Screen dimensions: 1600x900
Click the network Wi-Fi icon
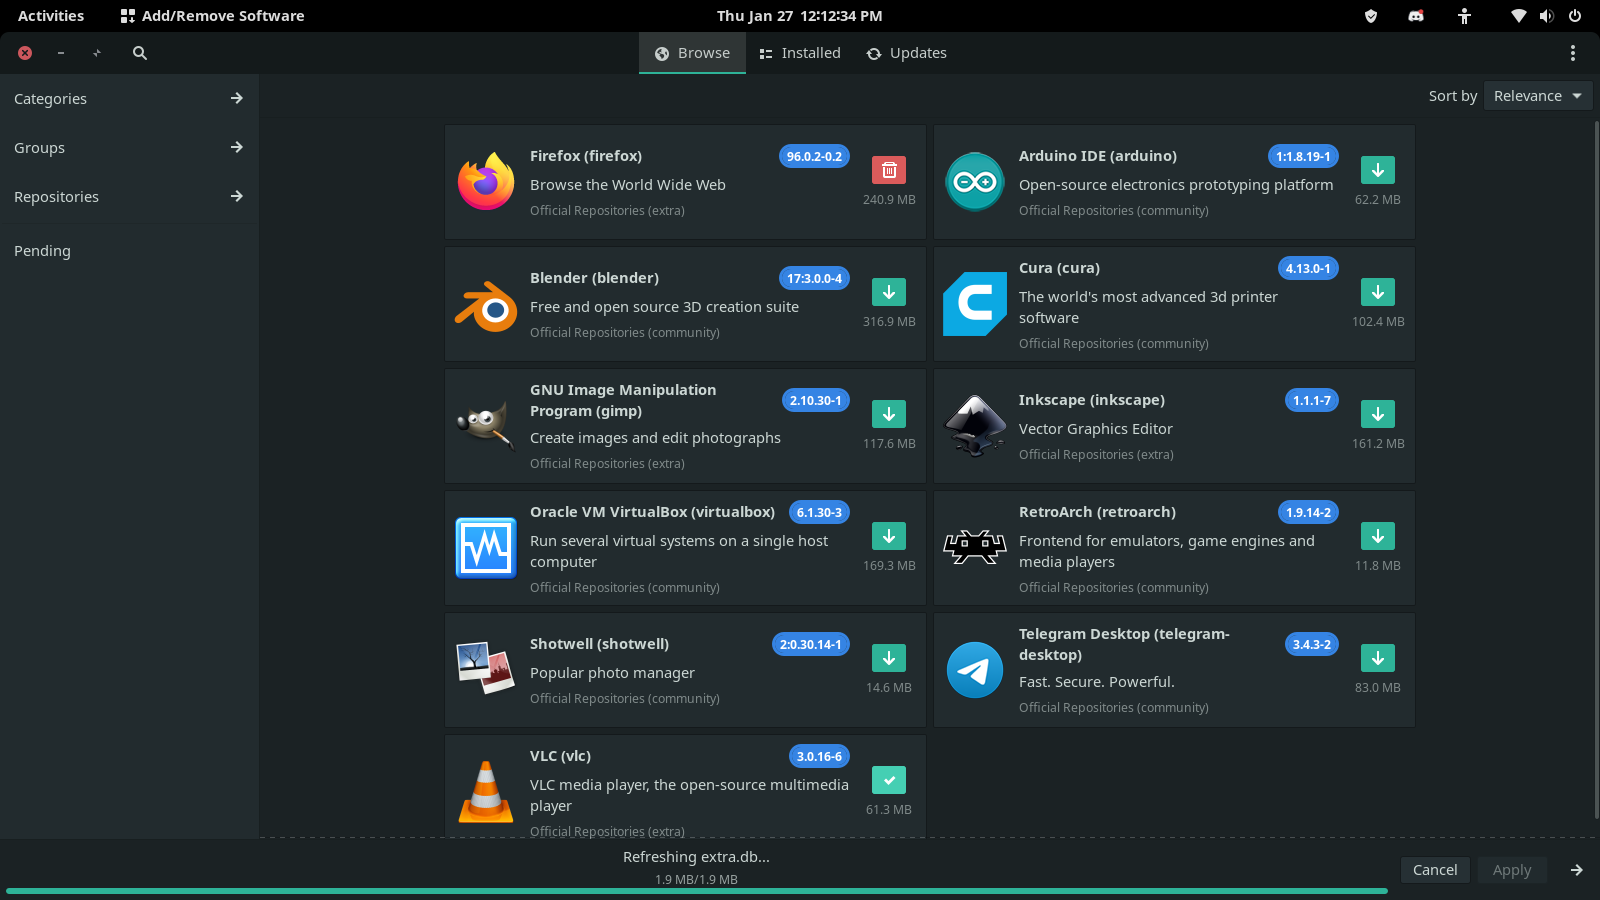pos(1518,16)
